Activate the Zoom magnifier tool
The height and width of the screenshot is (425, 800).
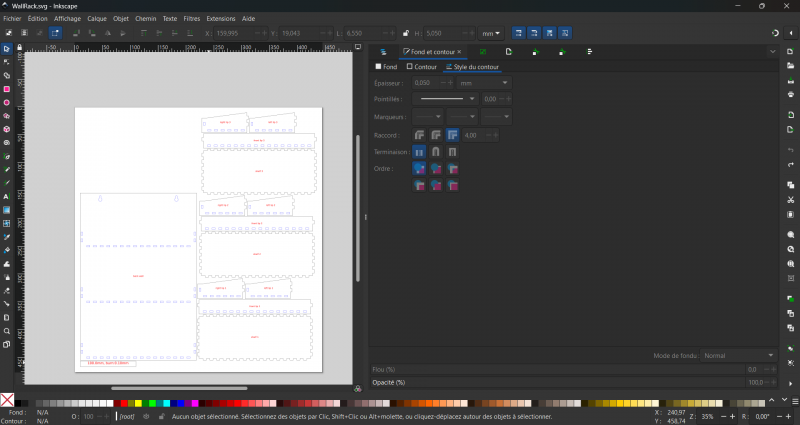click(x=6, y=330)
